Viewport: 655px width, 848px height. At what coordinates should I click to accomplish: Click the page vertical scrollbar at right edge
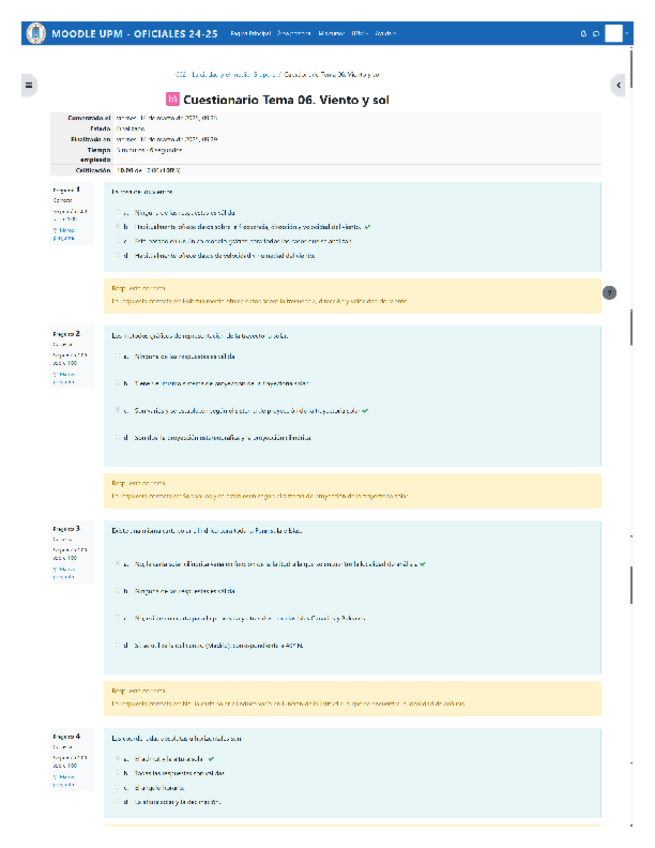631,68
